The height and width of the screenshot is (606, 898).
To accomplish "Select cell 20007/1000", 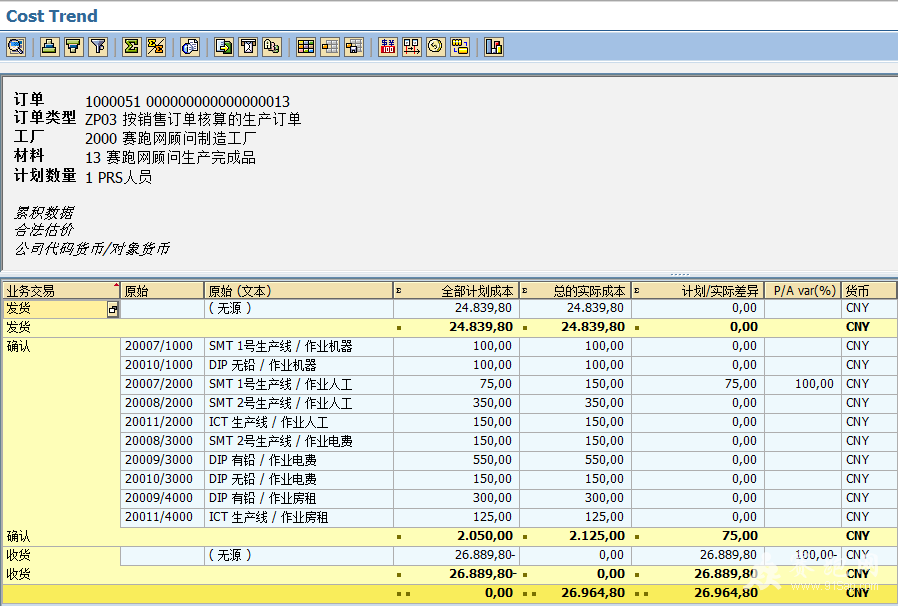I will click(162, 346).
